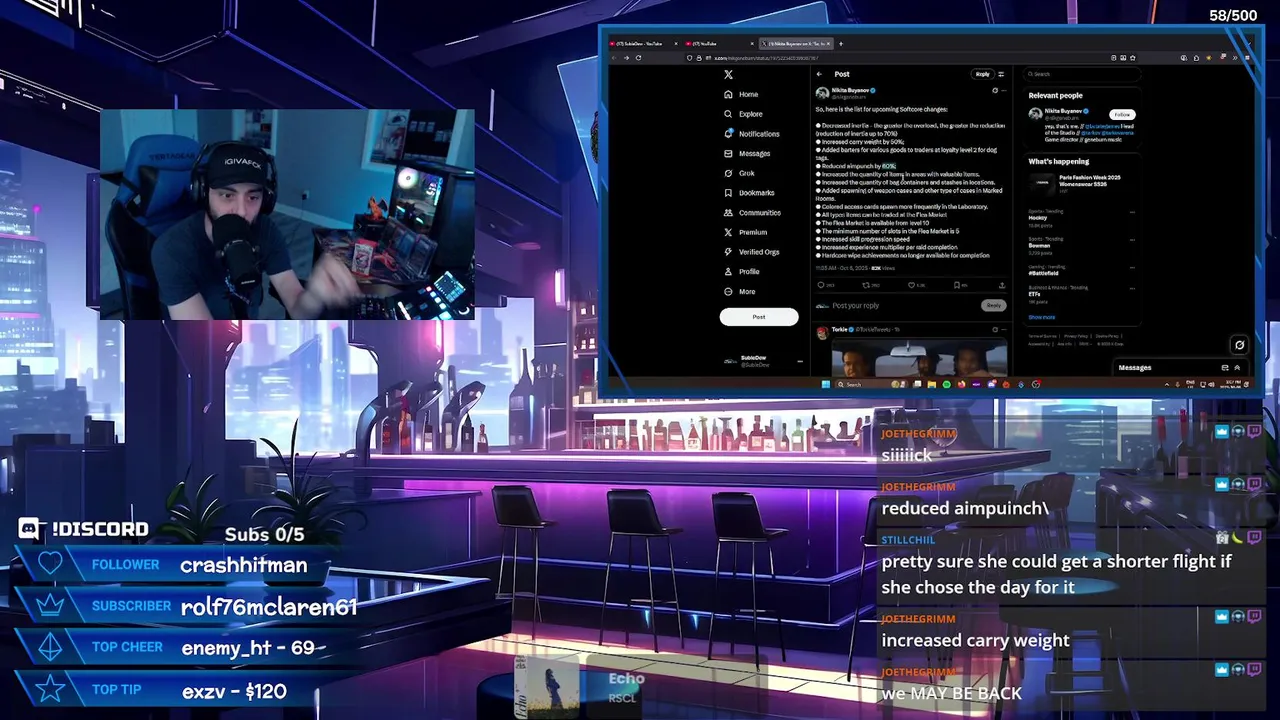Open Grok in the X sidebar
This screenshot has width=1280, height=720.
tap(740, 173)
